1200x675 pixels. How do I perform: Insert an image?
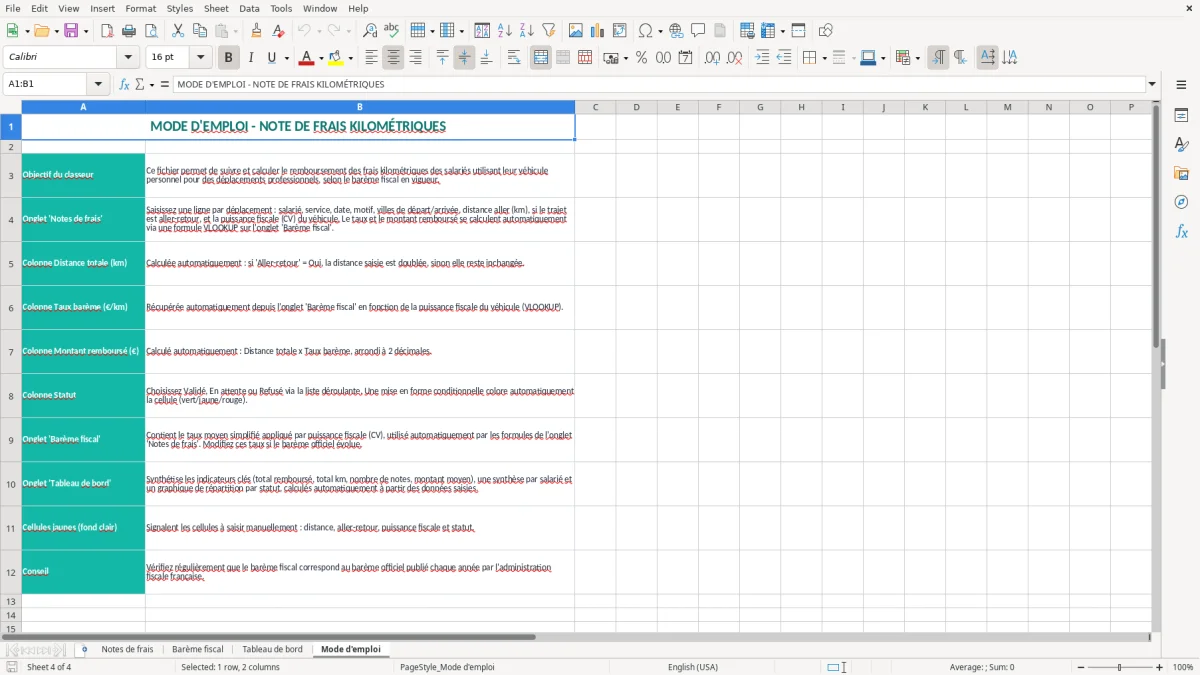click(x=576, y=31)
